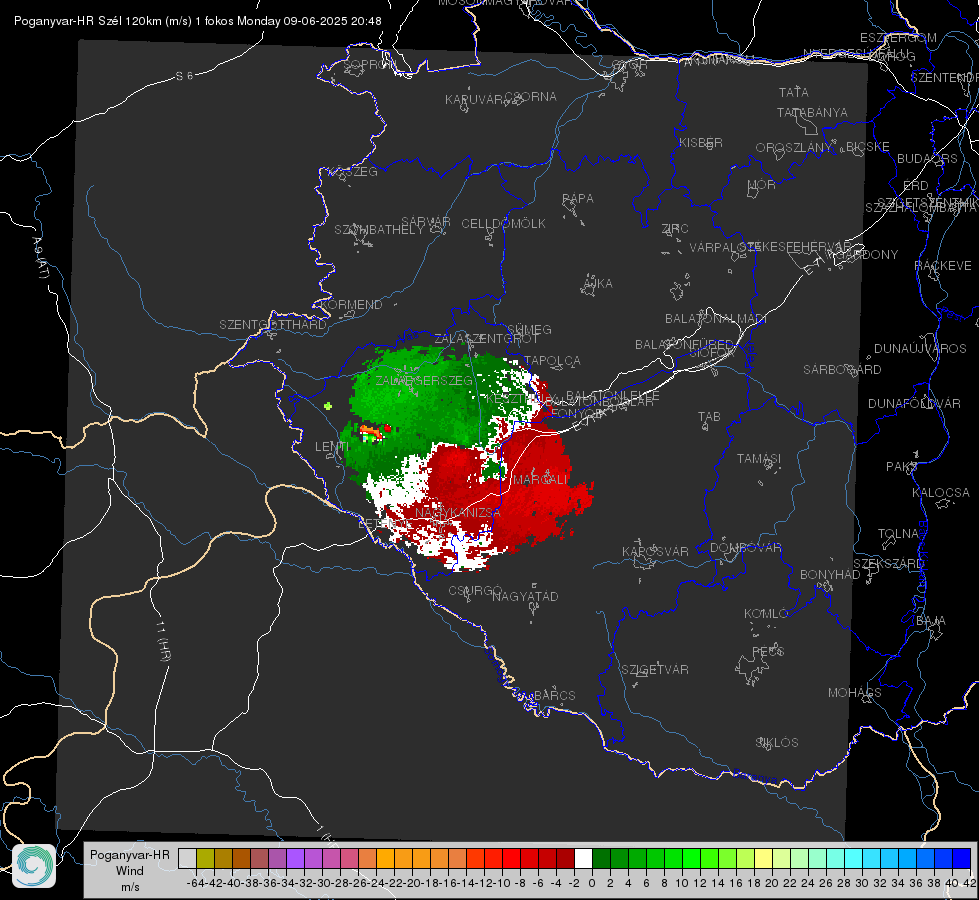Image resolution: width=979 pixels, height=900 pixels.
Task: Click the ZIRC city label
Action: coord(675,228)
